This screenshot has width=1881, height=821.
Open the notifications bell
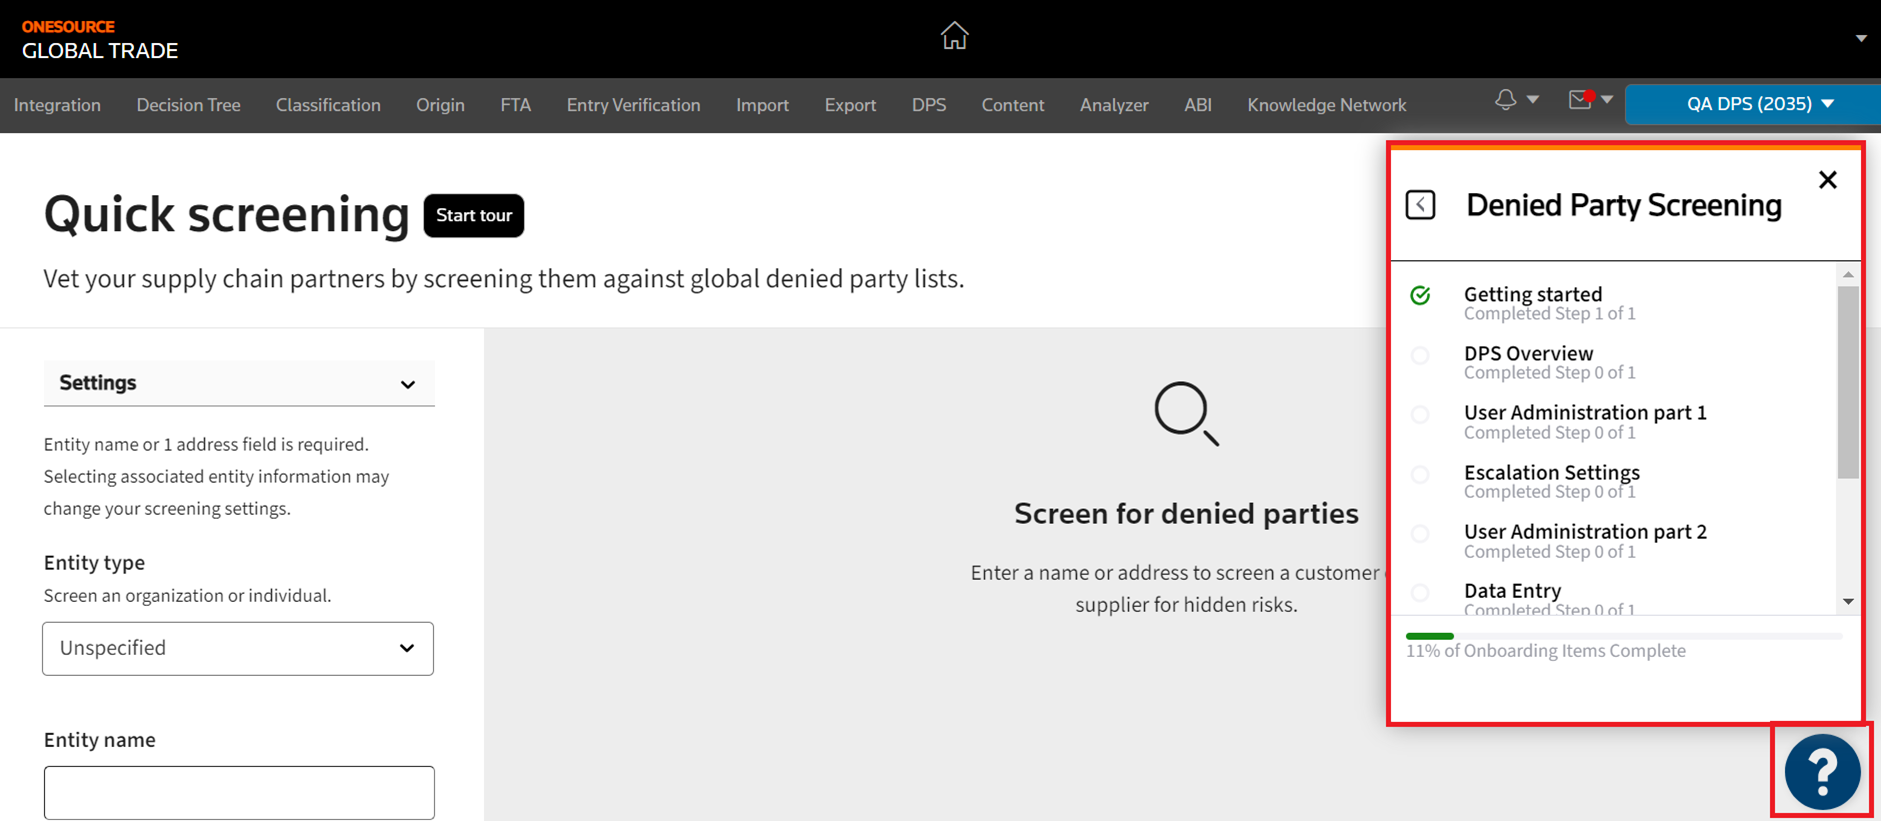coord(1505,100)
